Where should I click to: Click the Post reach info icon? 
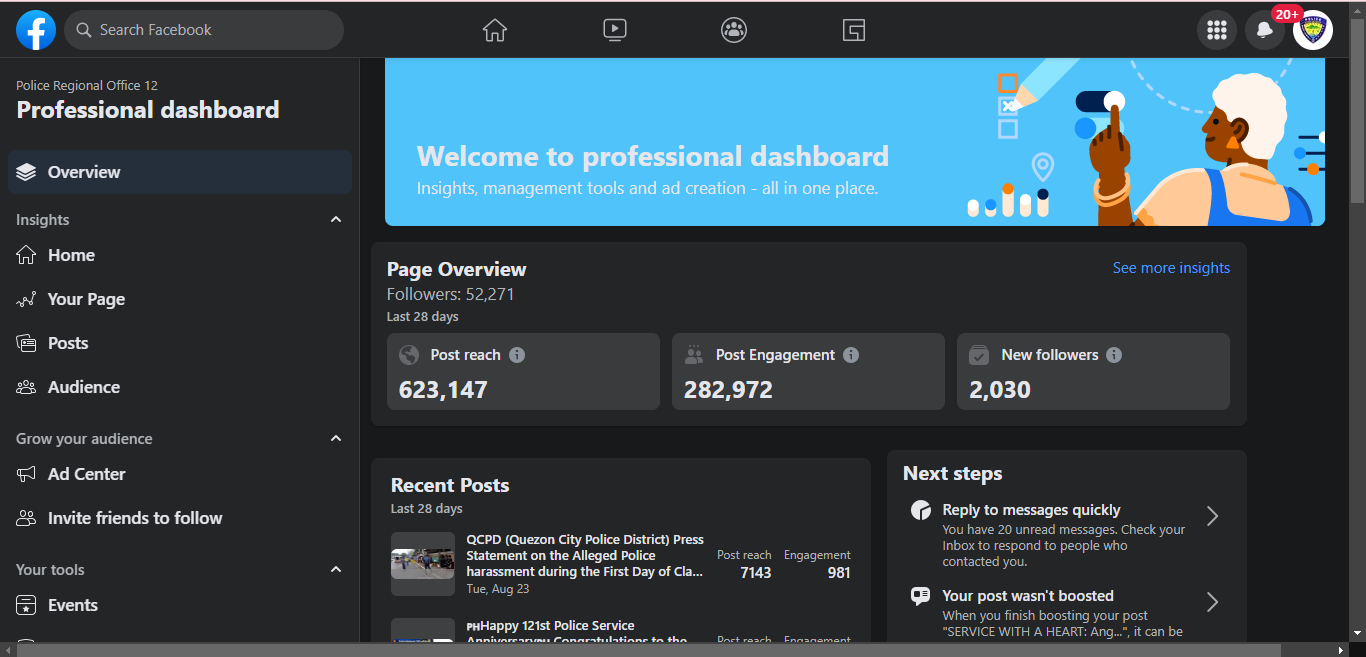(x=517, y=355)
